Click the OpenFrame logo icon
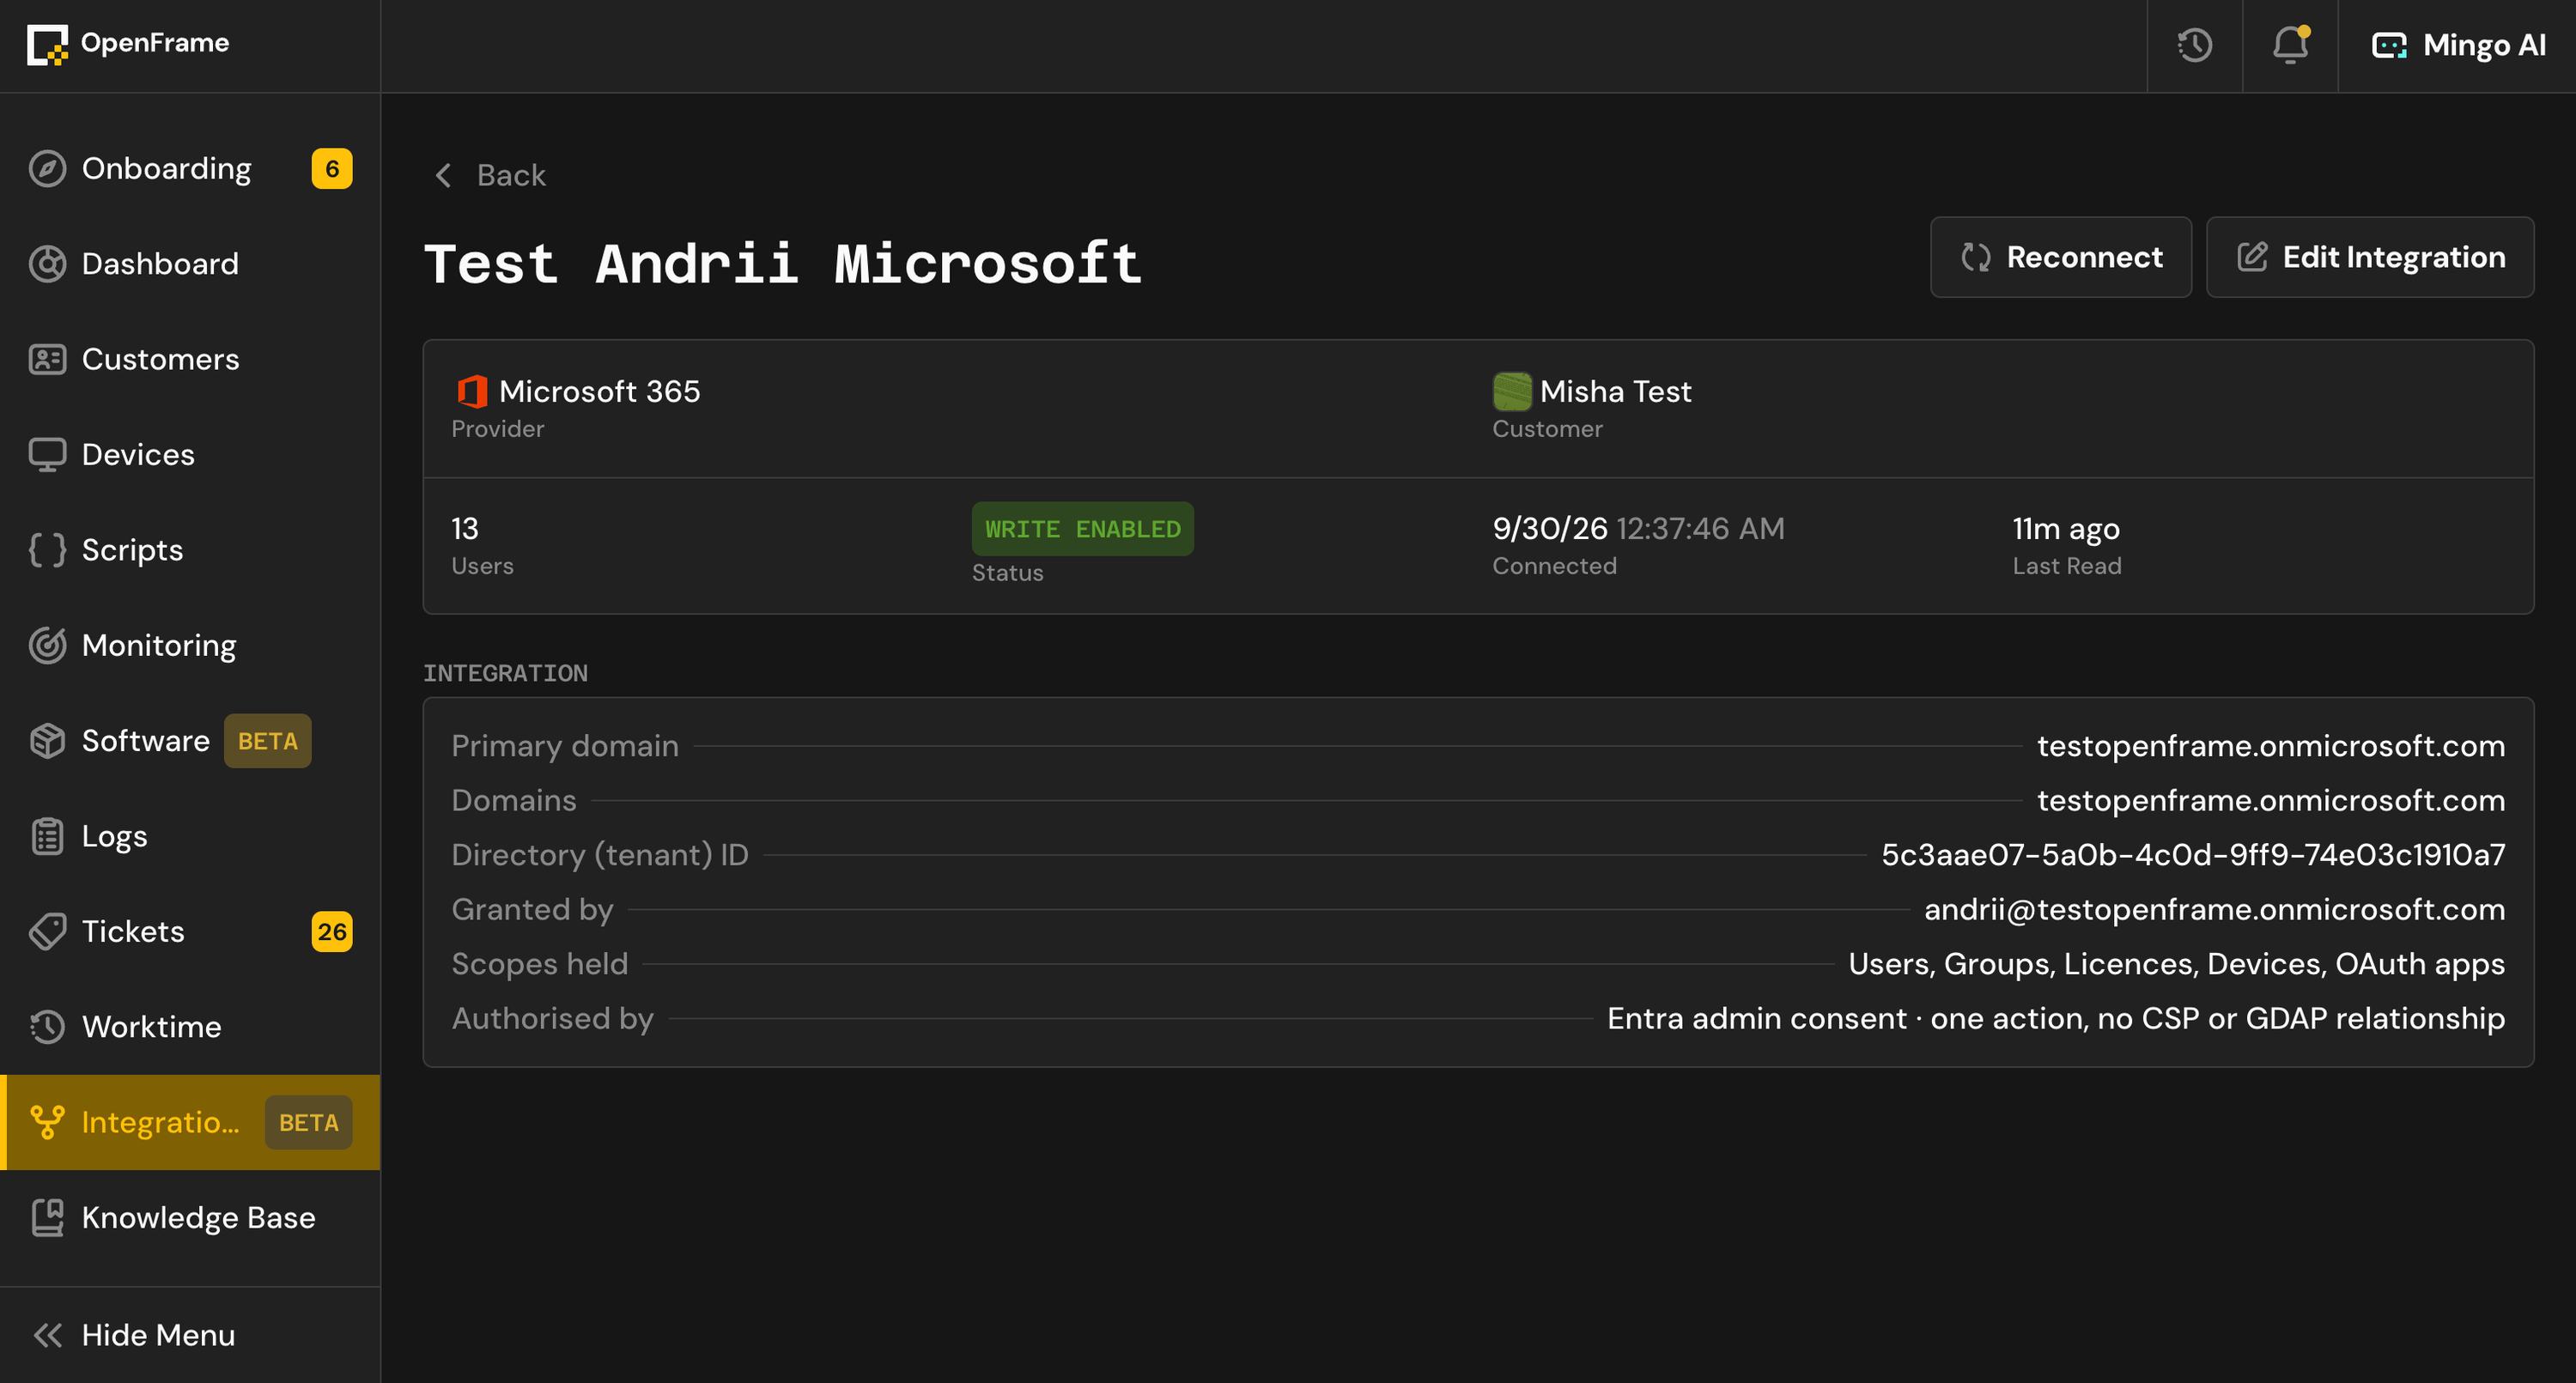This screenshot has width=2576, height=1383. click(47, 45)
